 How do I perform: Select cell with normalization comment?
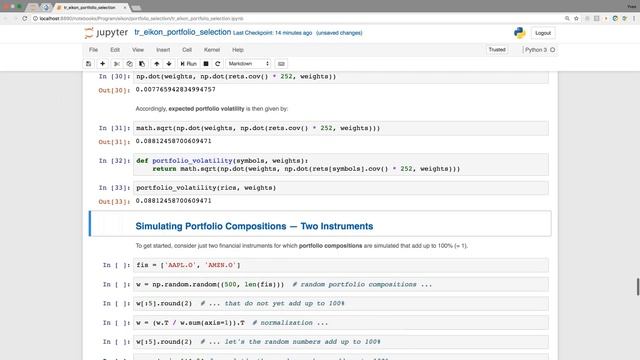[x=341, y=323]
